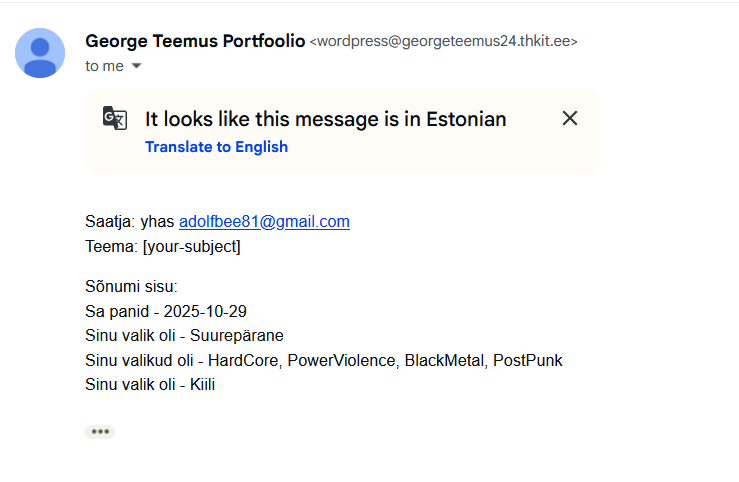Click the translate icon in the banner
Viewport: 739px width, 482px height.
tap(115, 119)
